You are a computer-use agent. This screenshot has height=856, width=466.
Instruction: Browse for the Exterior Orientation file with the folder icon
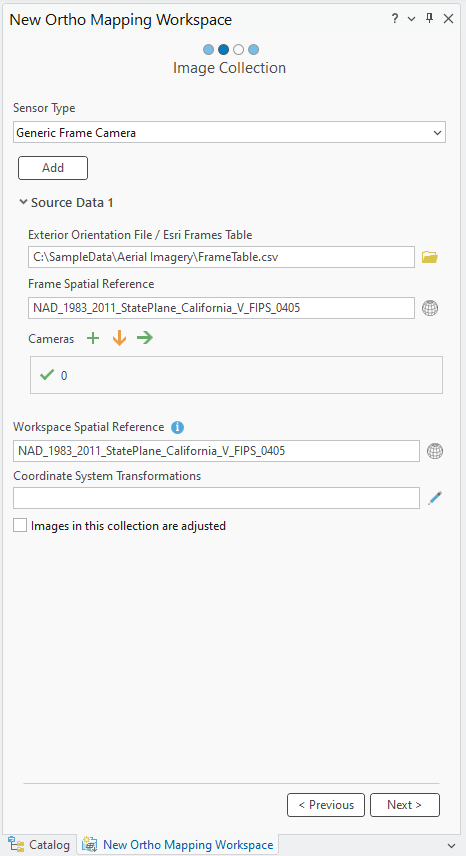click(x=430, y=257)
